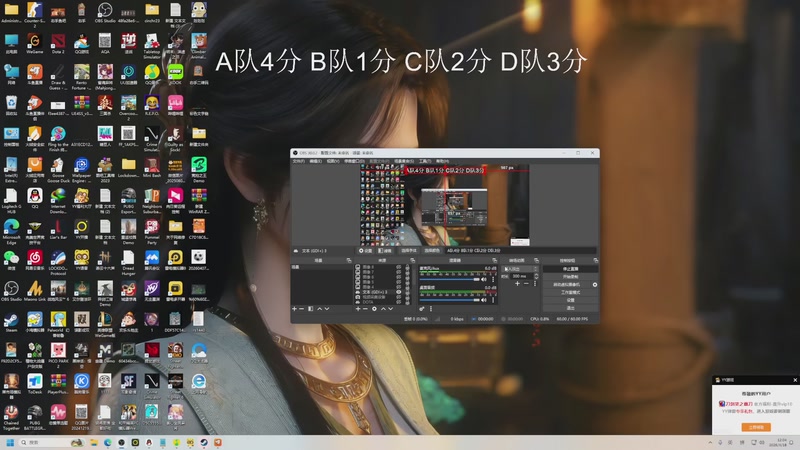Open WeGame desktop shortcut
The width and height of the screenshot is (800, 450).
pos(35,44)
